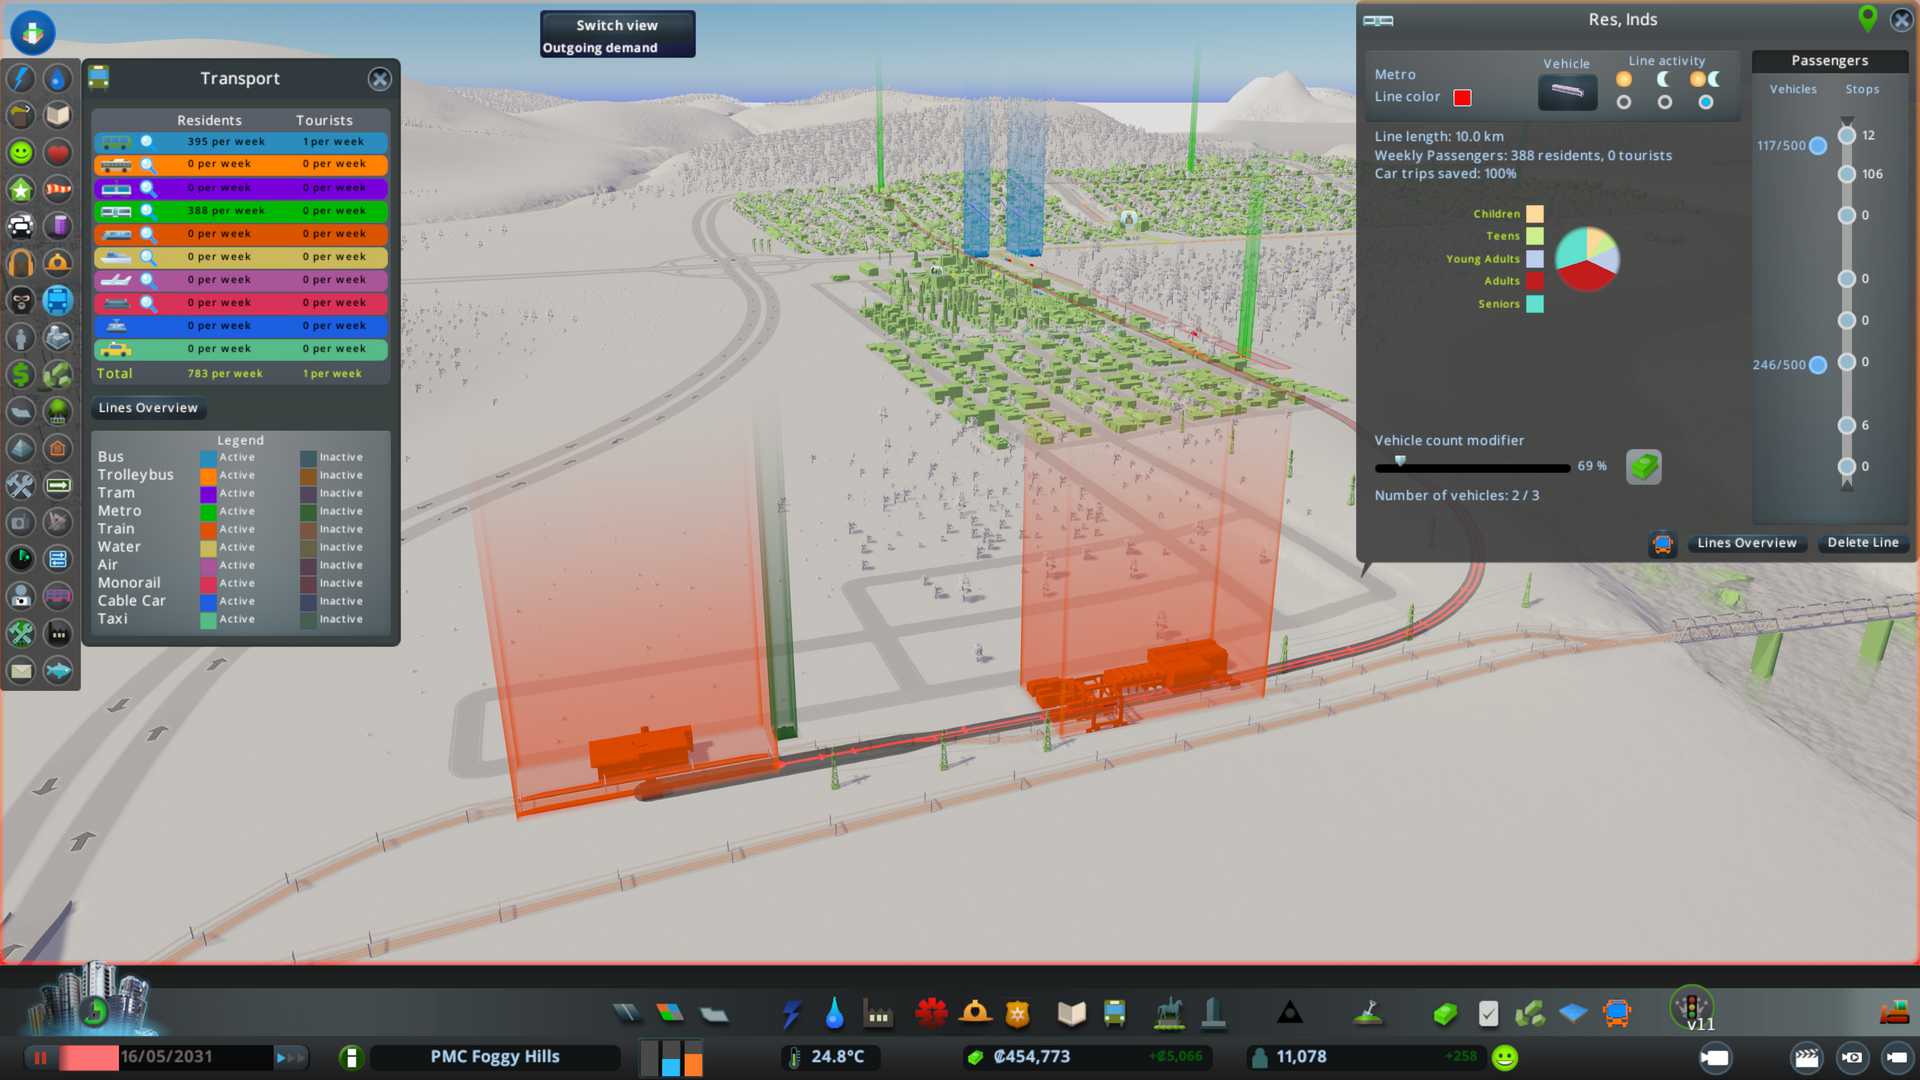
Task: Open Lines Overview in metro line panel
Action: coord(1746,543)
